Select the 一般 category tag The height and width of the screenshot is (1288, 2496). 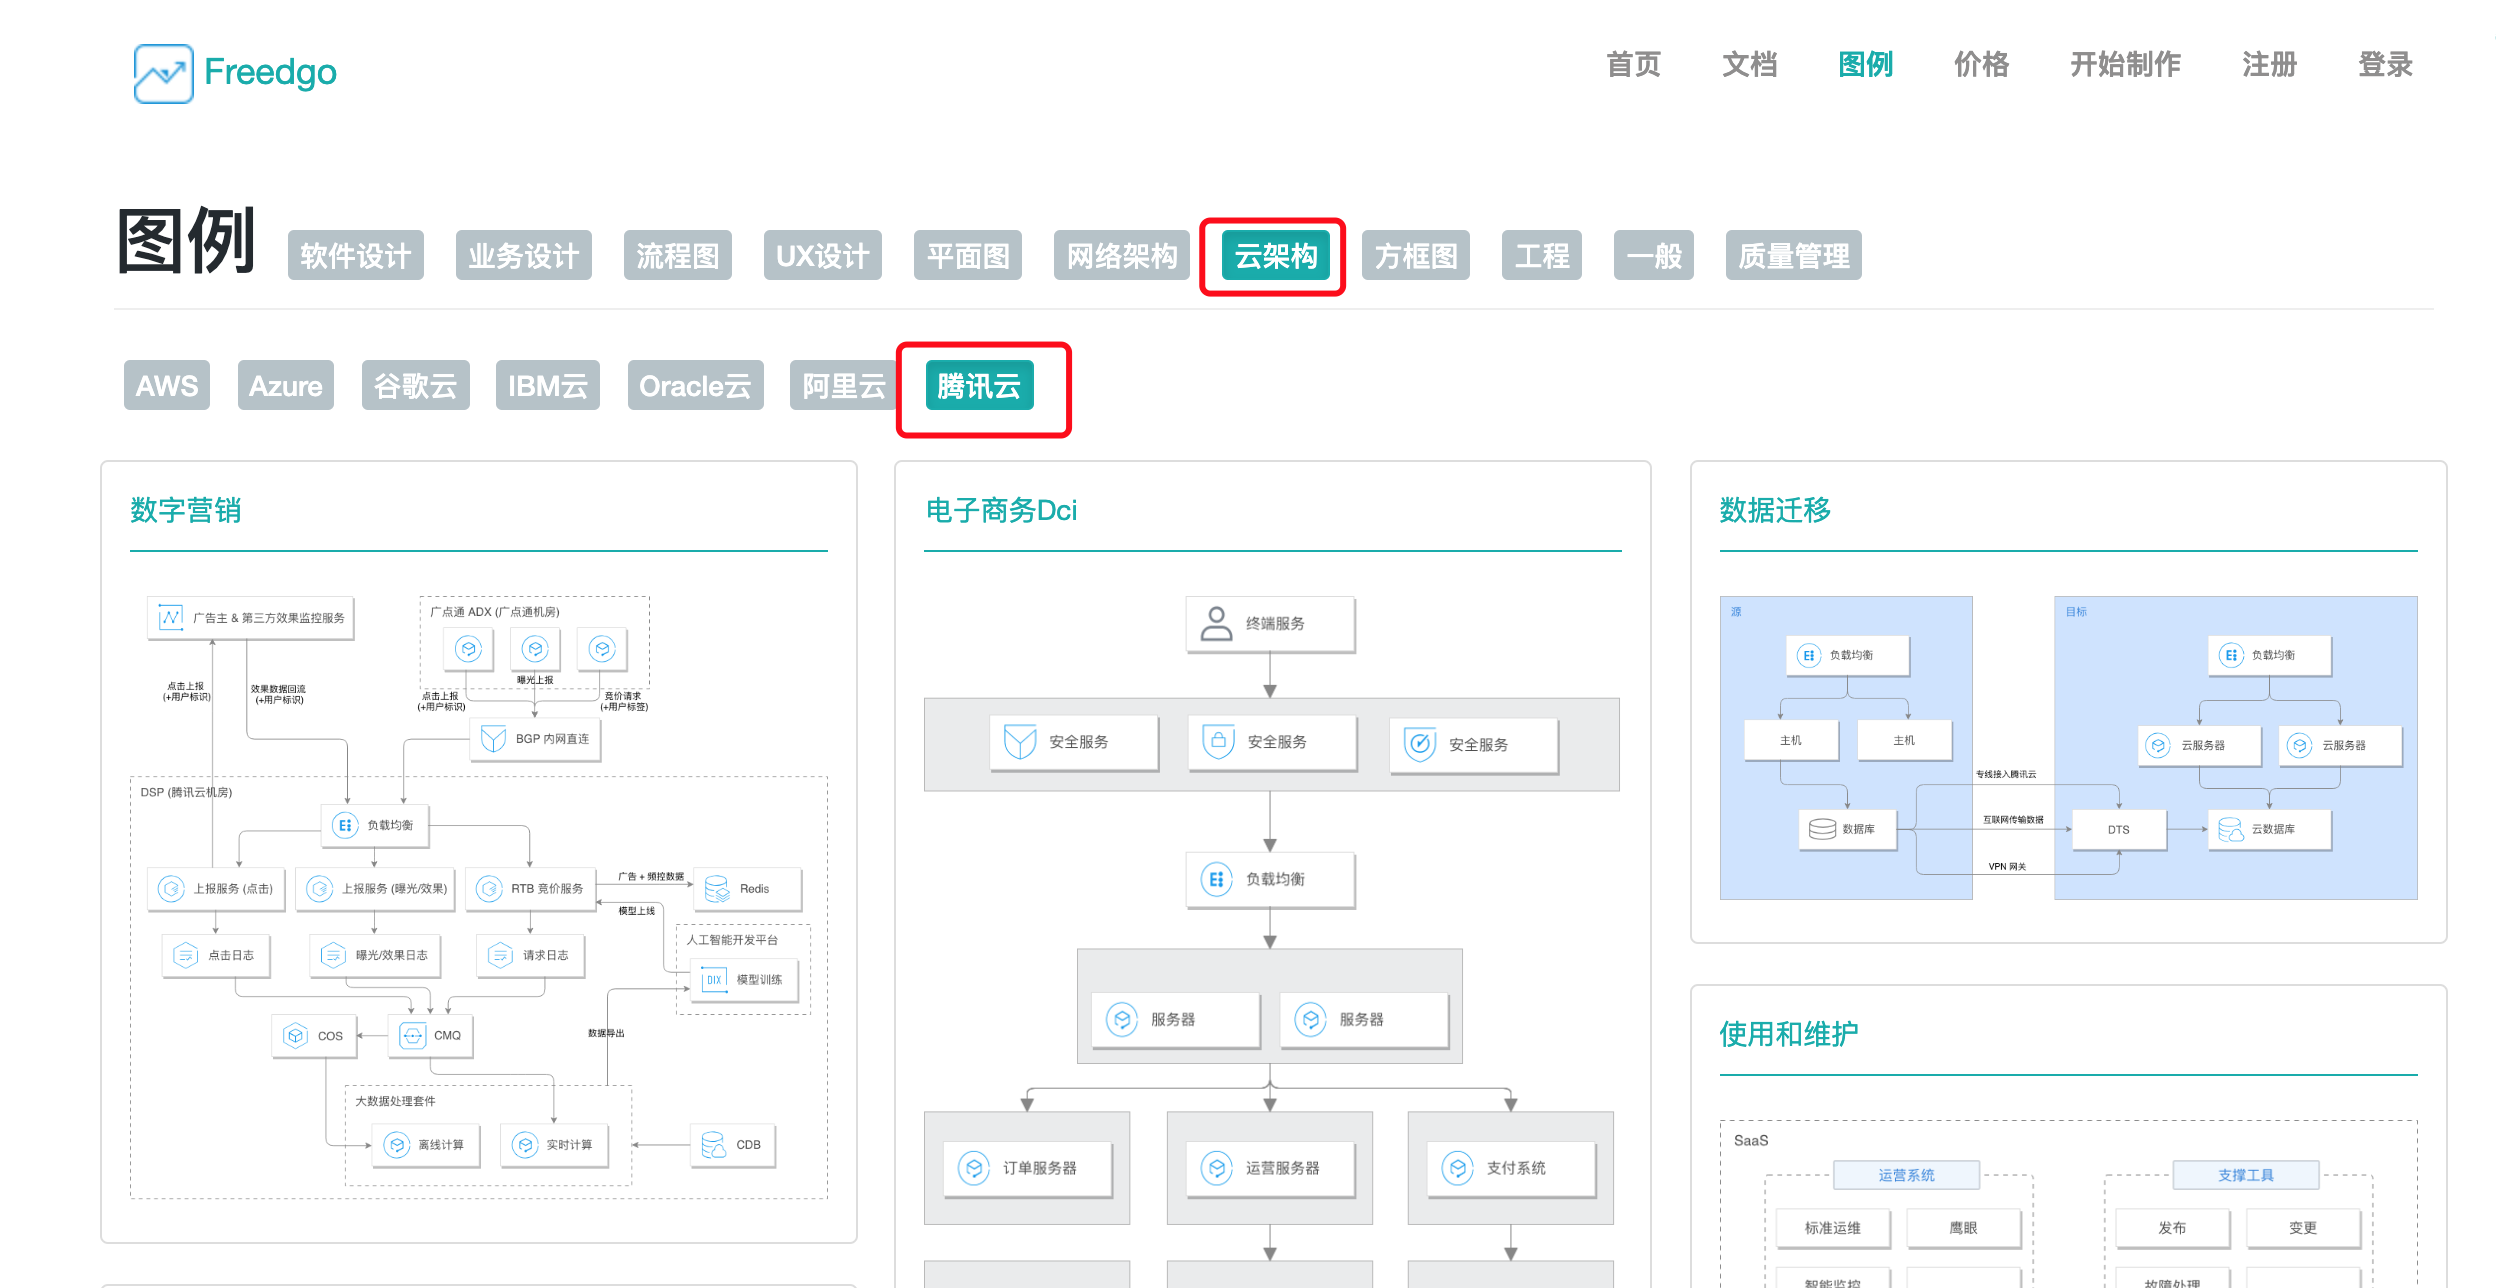(1654, 256)
